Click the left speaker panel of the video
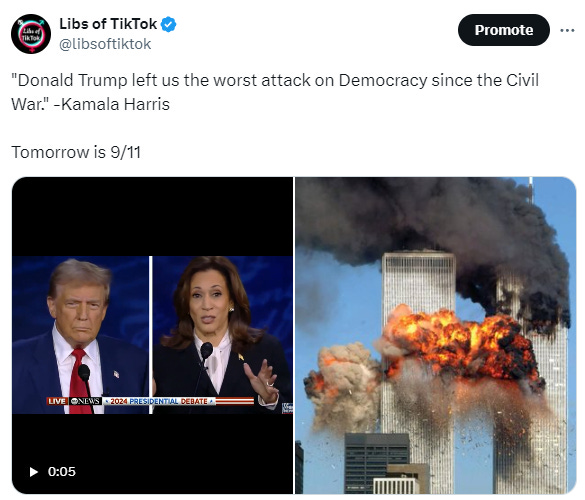This screenshot has width=585, height=500. (80, 335)
